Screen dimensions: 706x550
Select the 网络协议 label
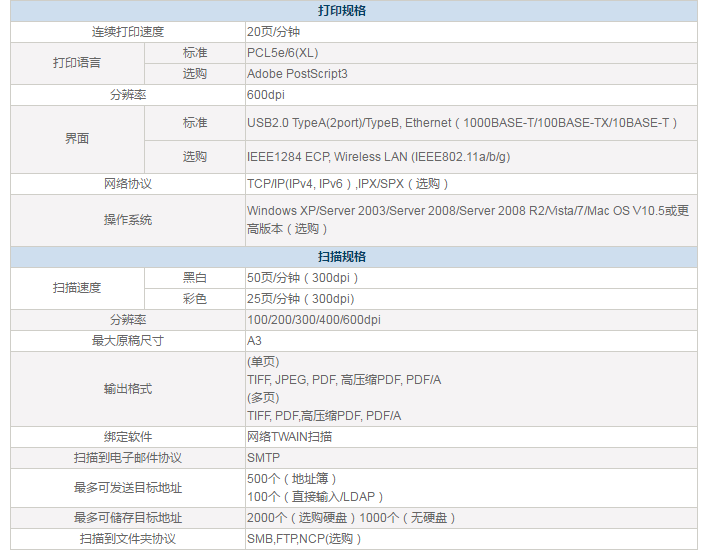(x=128, y=184)
